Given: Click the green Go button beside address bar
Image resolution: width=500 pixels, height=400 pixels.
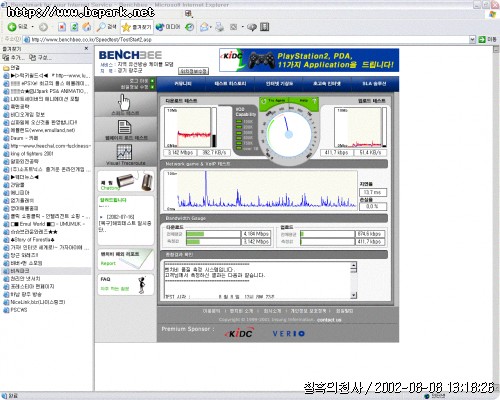Looking at the screenshot, I should pos(487,39).
